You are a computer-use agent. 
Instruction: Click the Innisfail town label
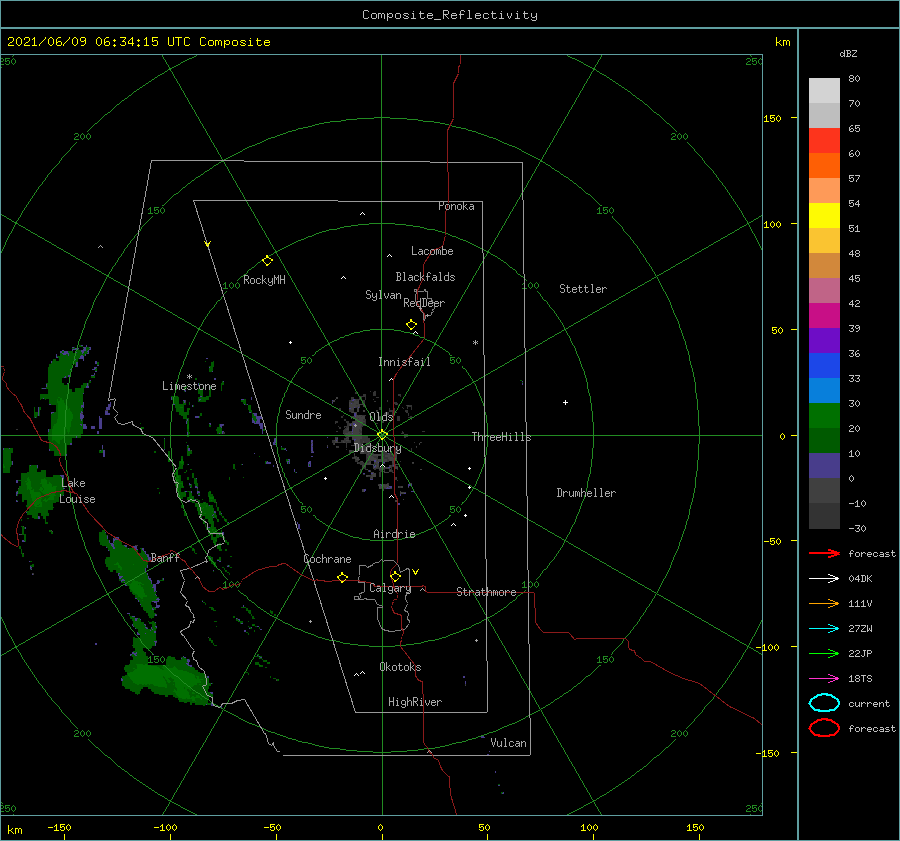click(404, 362)
